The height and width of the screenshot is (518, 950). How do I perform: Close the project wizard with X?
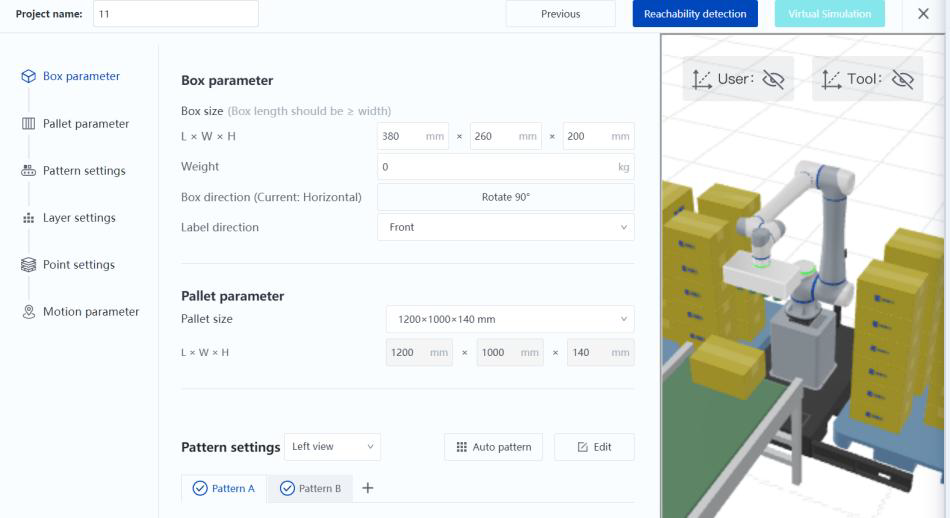coord(922,14)
